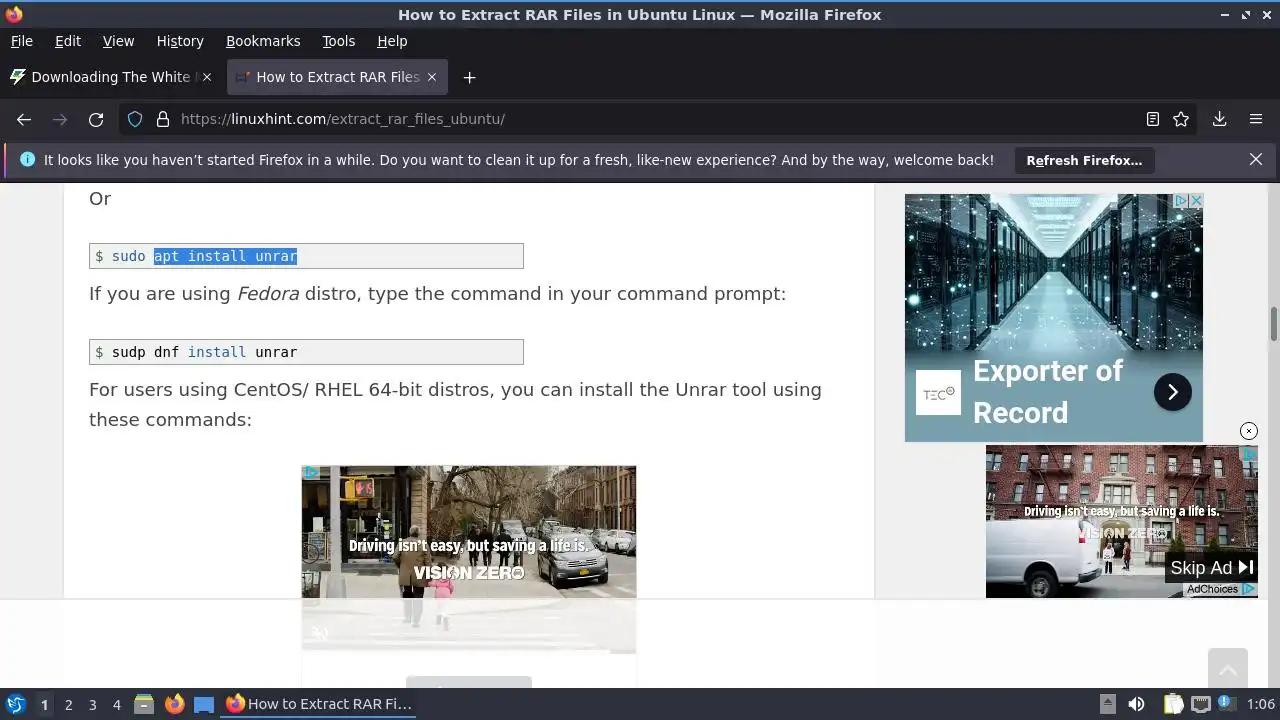Image resolution: width=1280 pixels, height=720 pixels.
Task: Click the clock showing 1:06
Action: 1261,704
